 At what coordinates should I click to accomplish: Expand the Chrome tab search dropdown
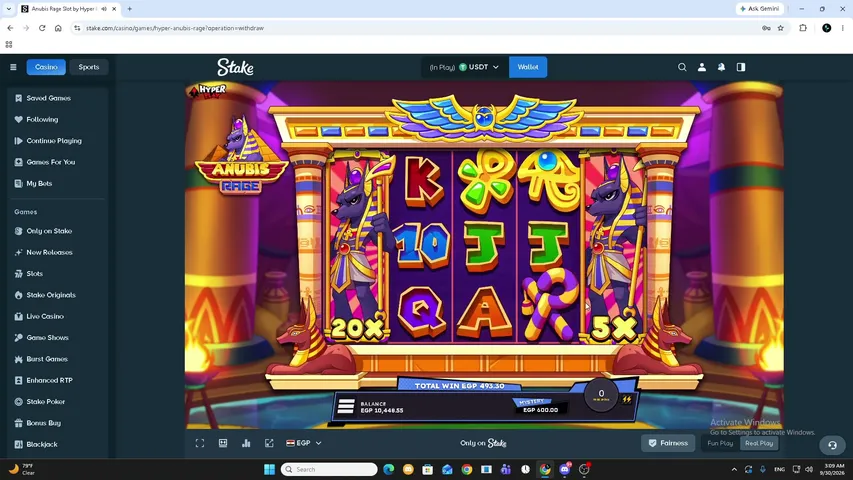pos(9,9)
